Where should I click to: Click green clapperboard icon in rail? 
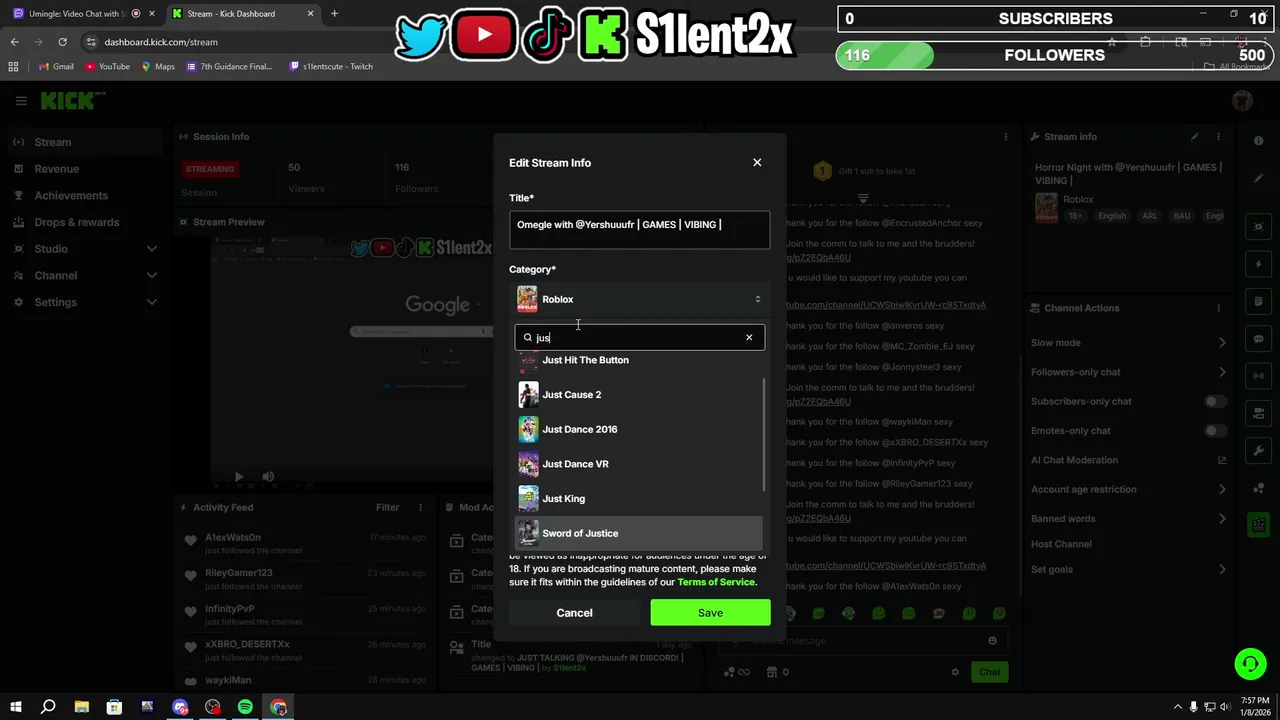coord(1259,524)
